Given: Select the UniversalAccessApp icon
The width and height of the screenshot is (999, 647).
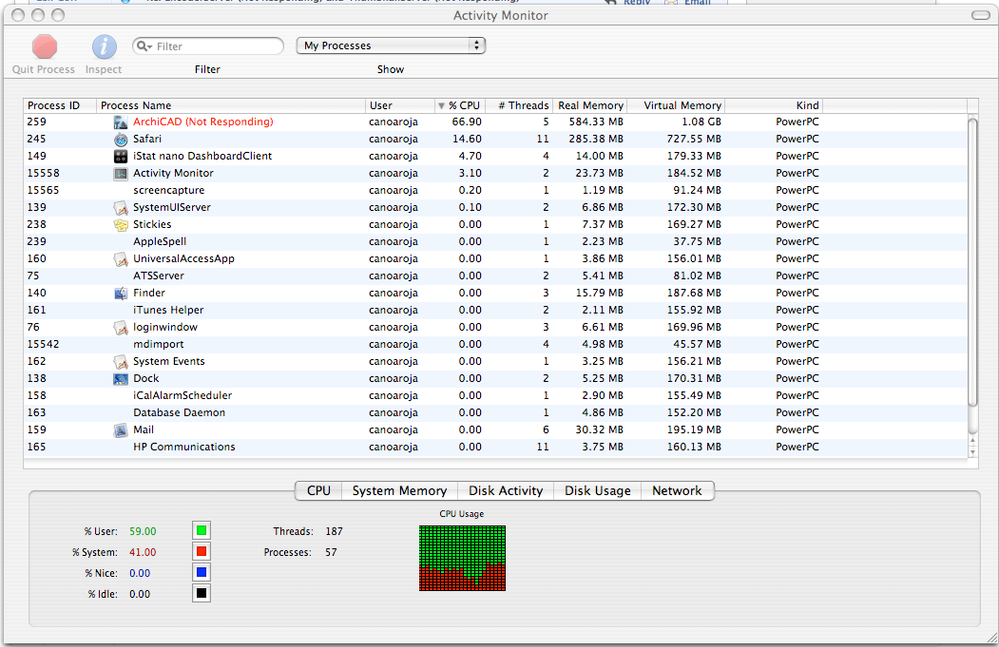Looking at the screenshot, I should click(x=120, y=259).
